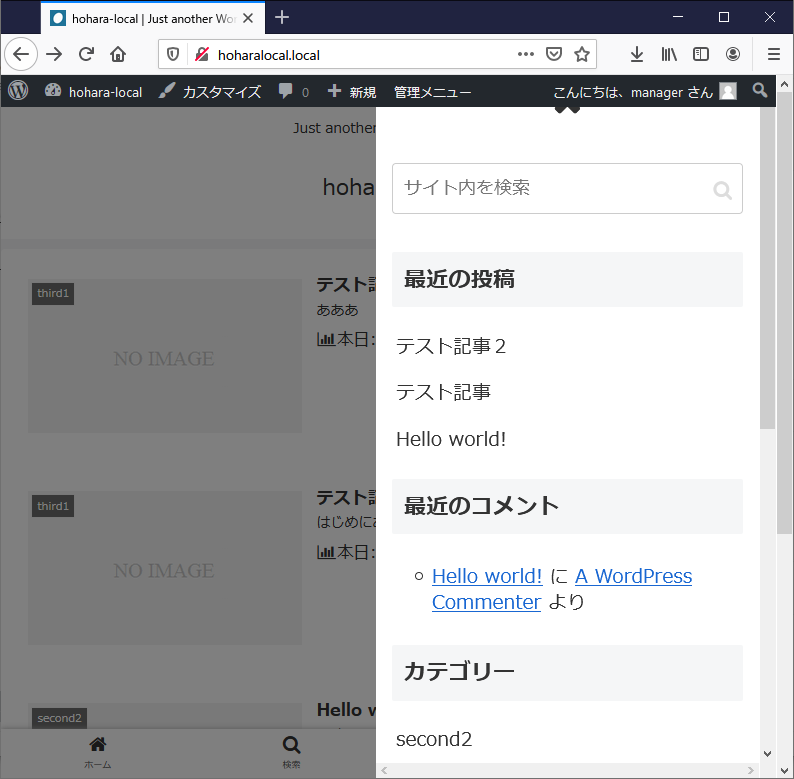This screenshot has width=794, height=779.
Task: Click the A WordPress Commenter link
Action: click(x=633, y=577)
